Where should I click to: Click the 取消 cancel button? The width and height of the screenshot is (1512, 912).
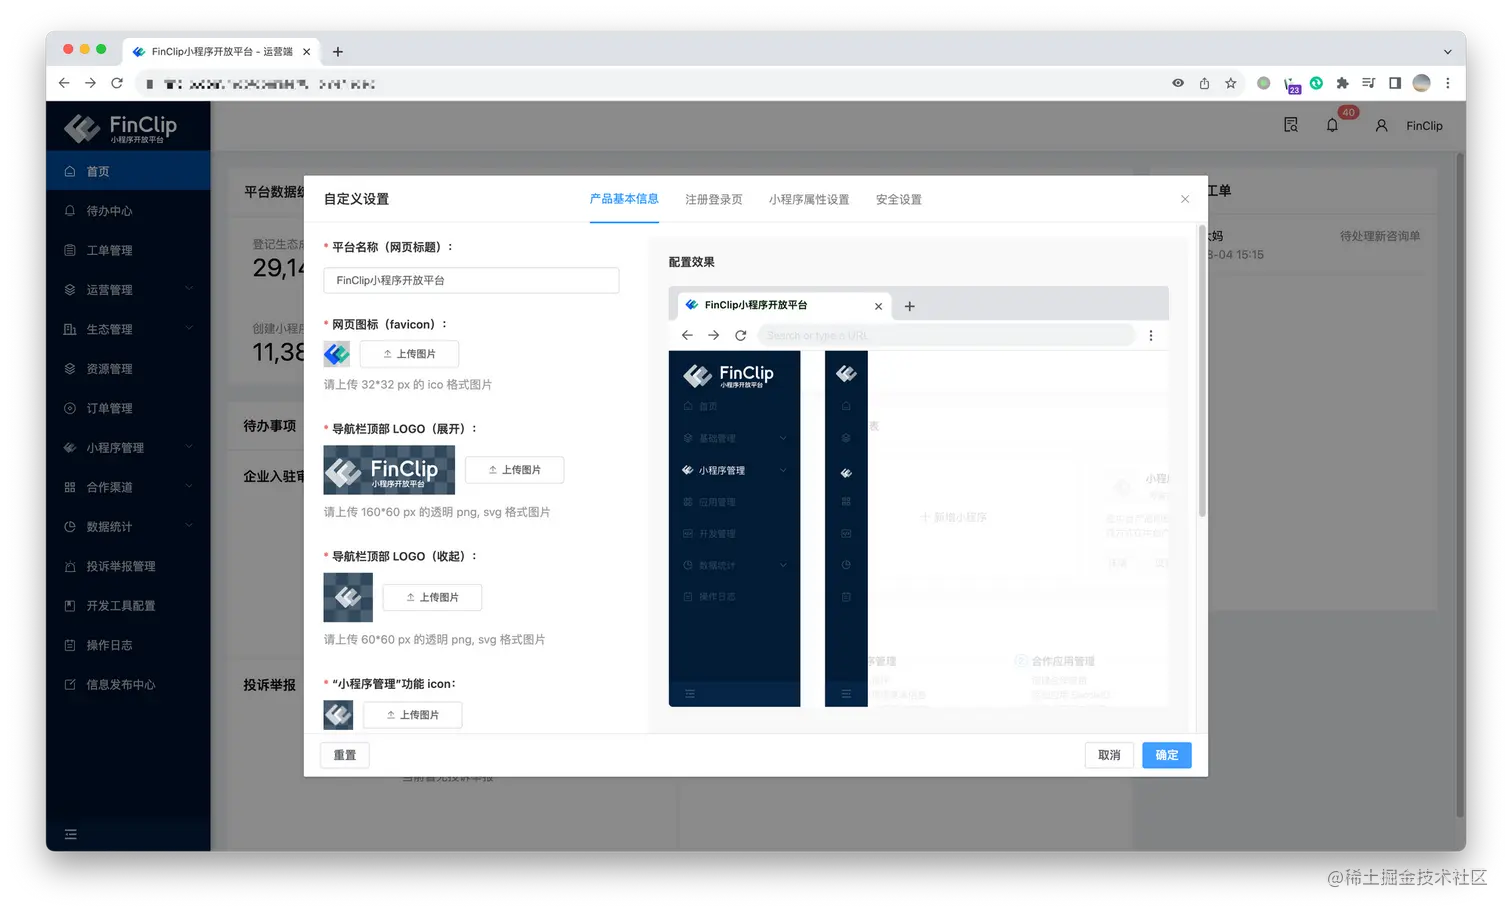point(1109,755)
